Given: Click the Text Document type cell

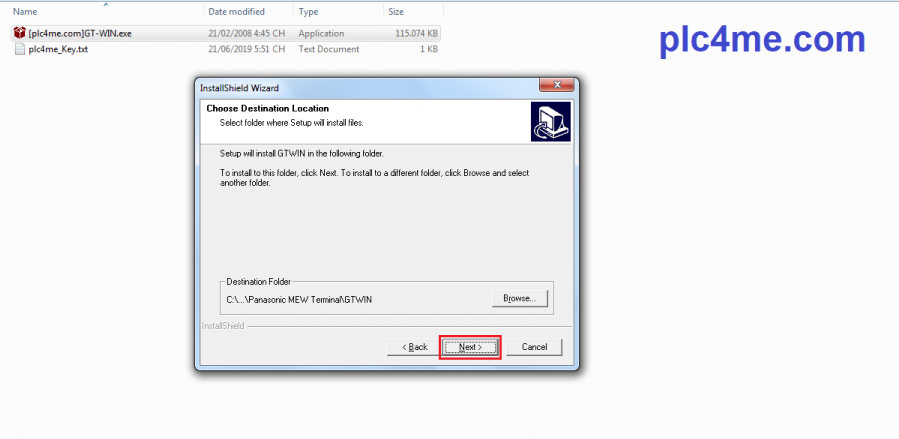Looking at the screenshot, I should pyautogui.click(x=329, y=49).
